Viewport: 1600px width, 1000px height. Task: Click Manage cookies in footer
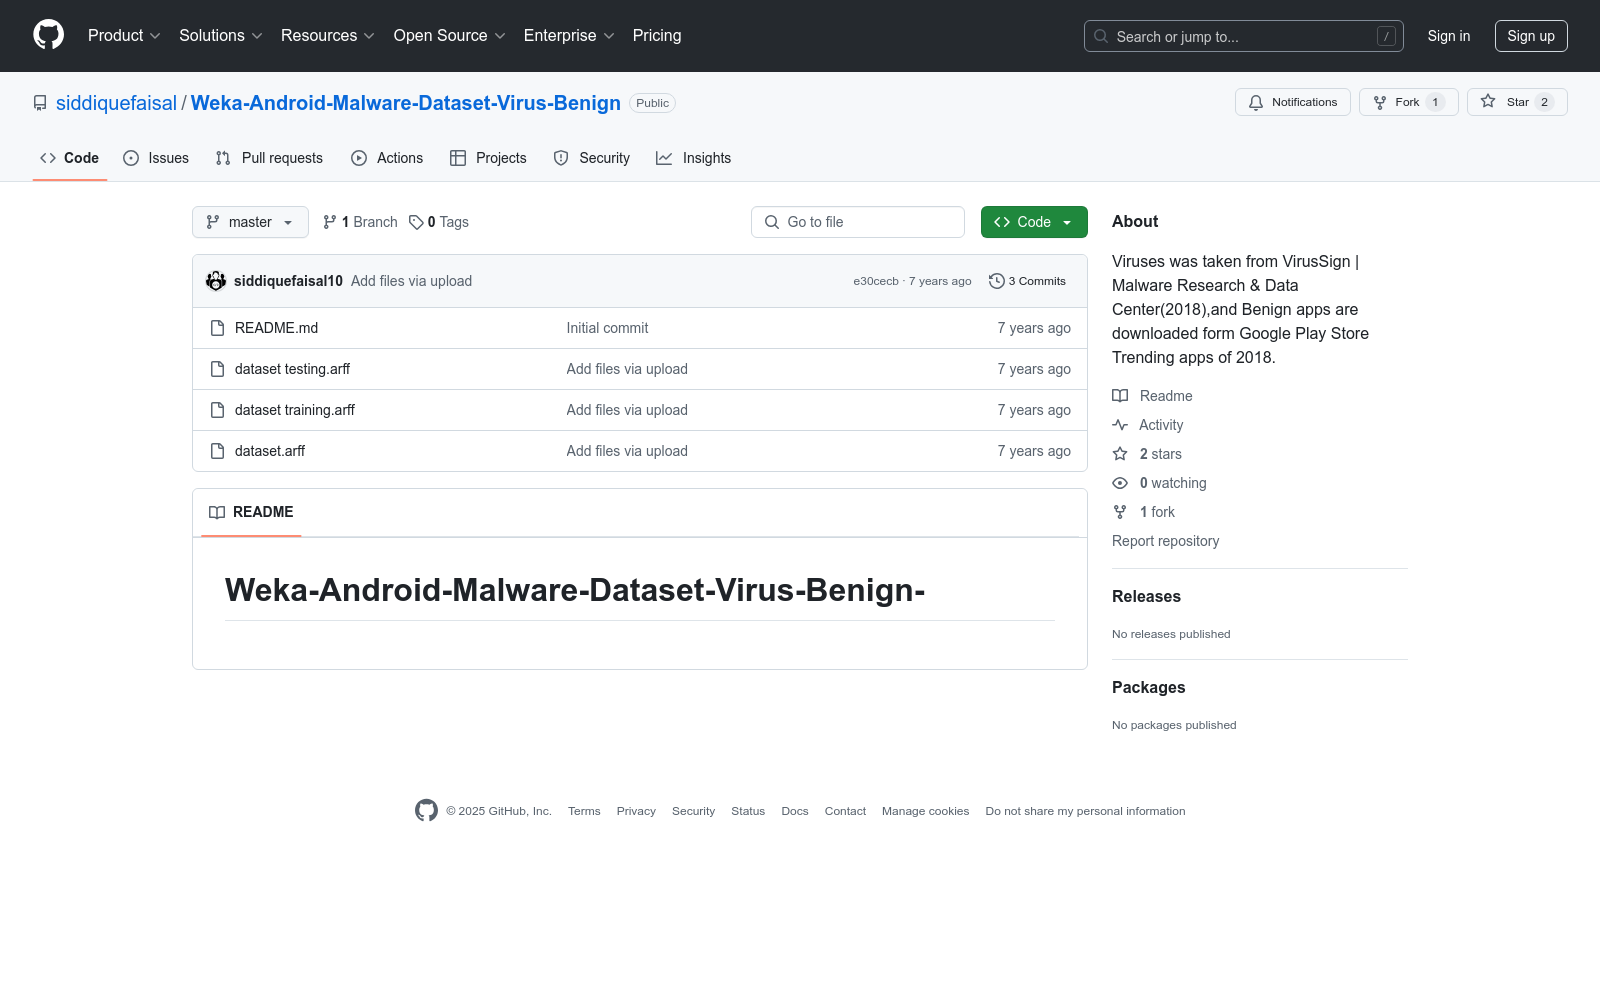point(926,811)
